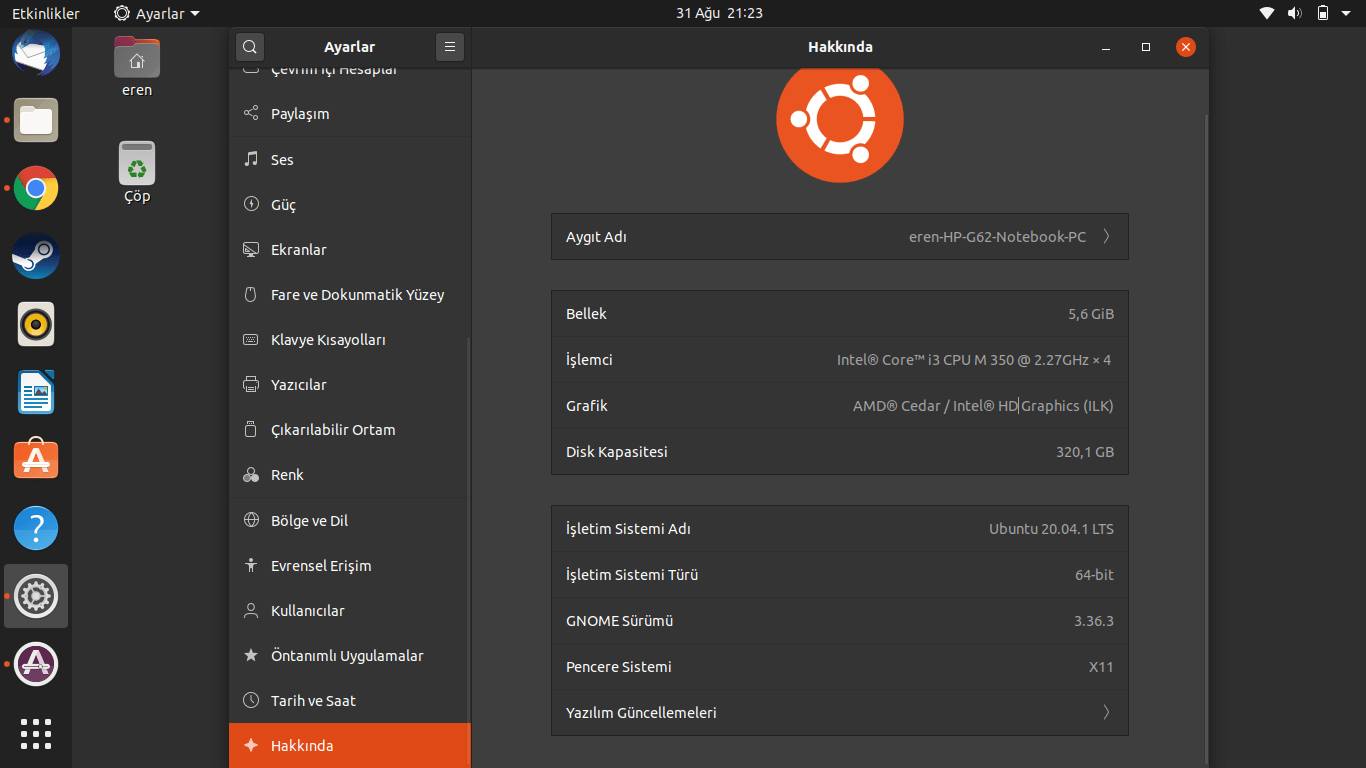Image resolution: width=1366 pixels, height=768 pixels.
Task: Open Öntanımlı Uygulamalar settings
Action: (x=350, y=656)
